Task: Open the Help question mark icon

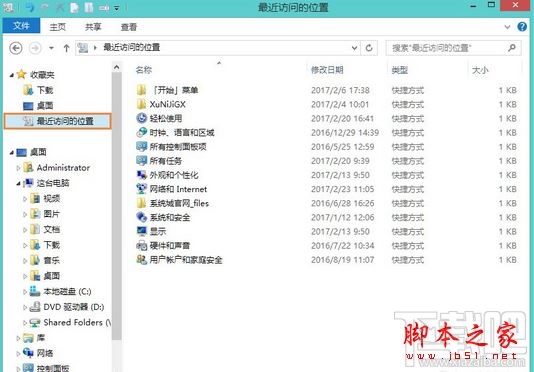Action: pos(522,27)
